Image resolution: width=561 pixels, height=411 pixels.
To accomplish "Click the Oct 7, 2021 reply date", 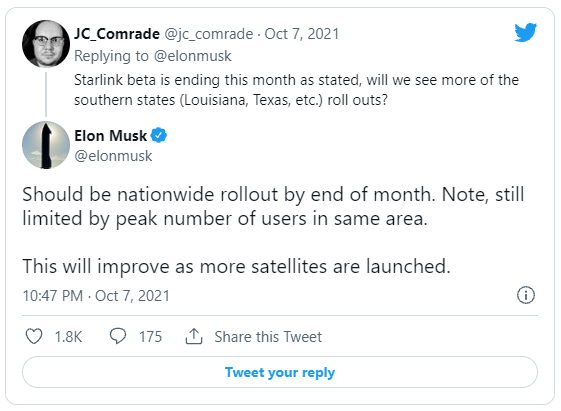I will [x=302, y=34].
